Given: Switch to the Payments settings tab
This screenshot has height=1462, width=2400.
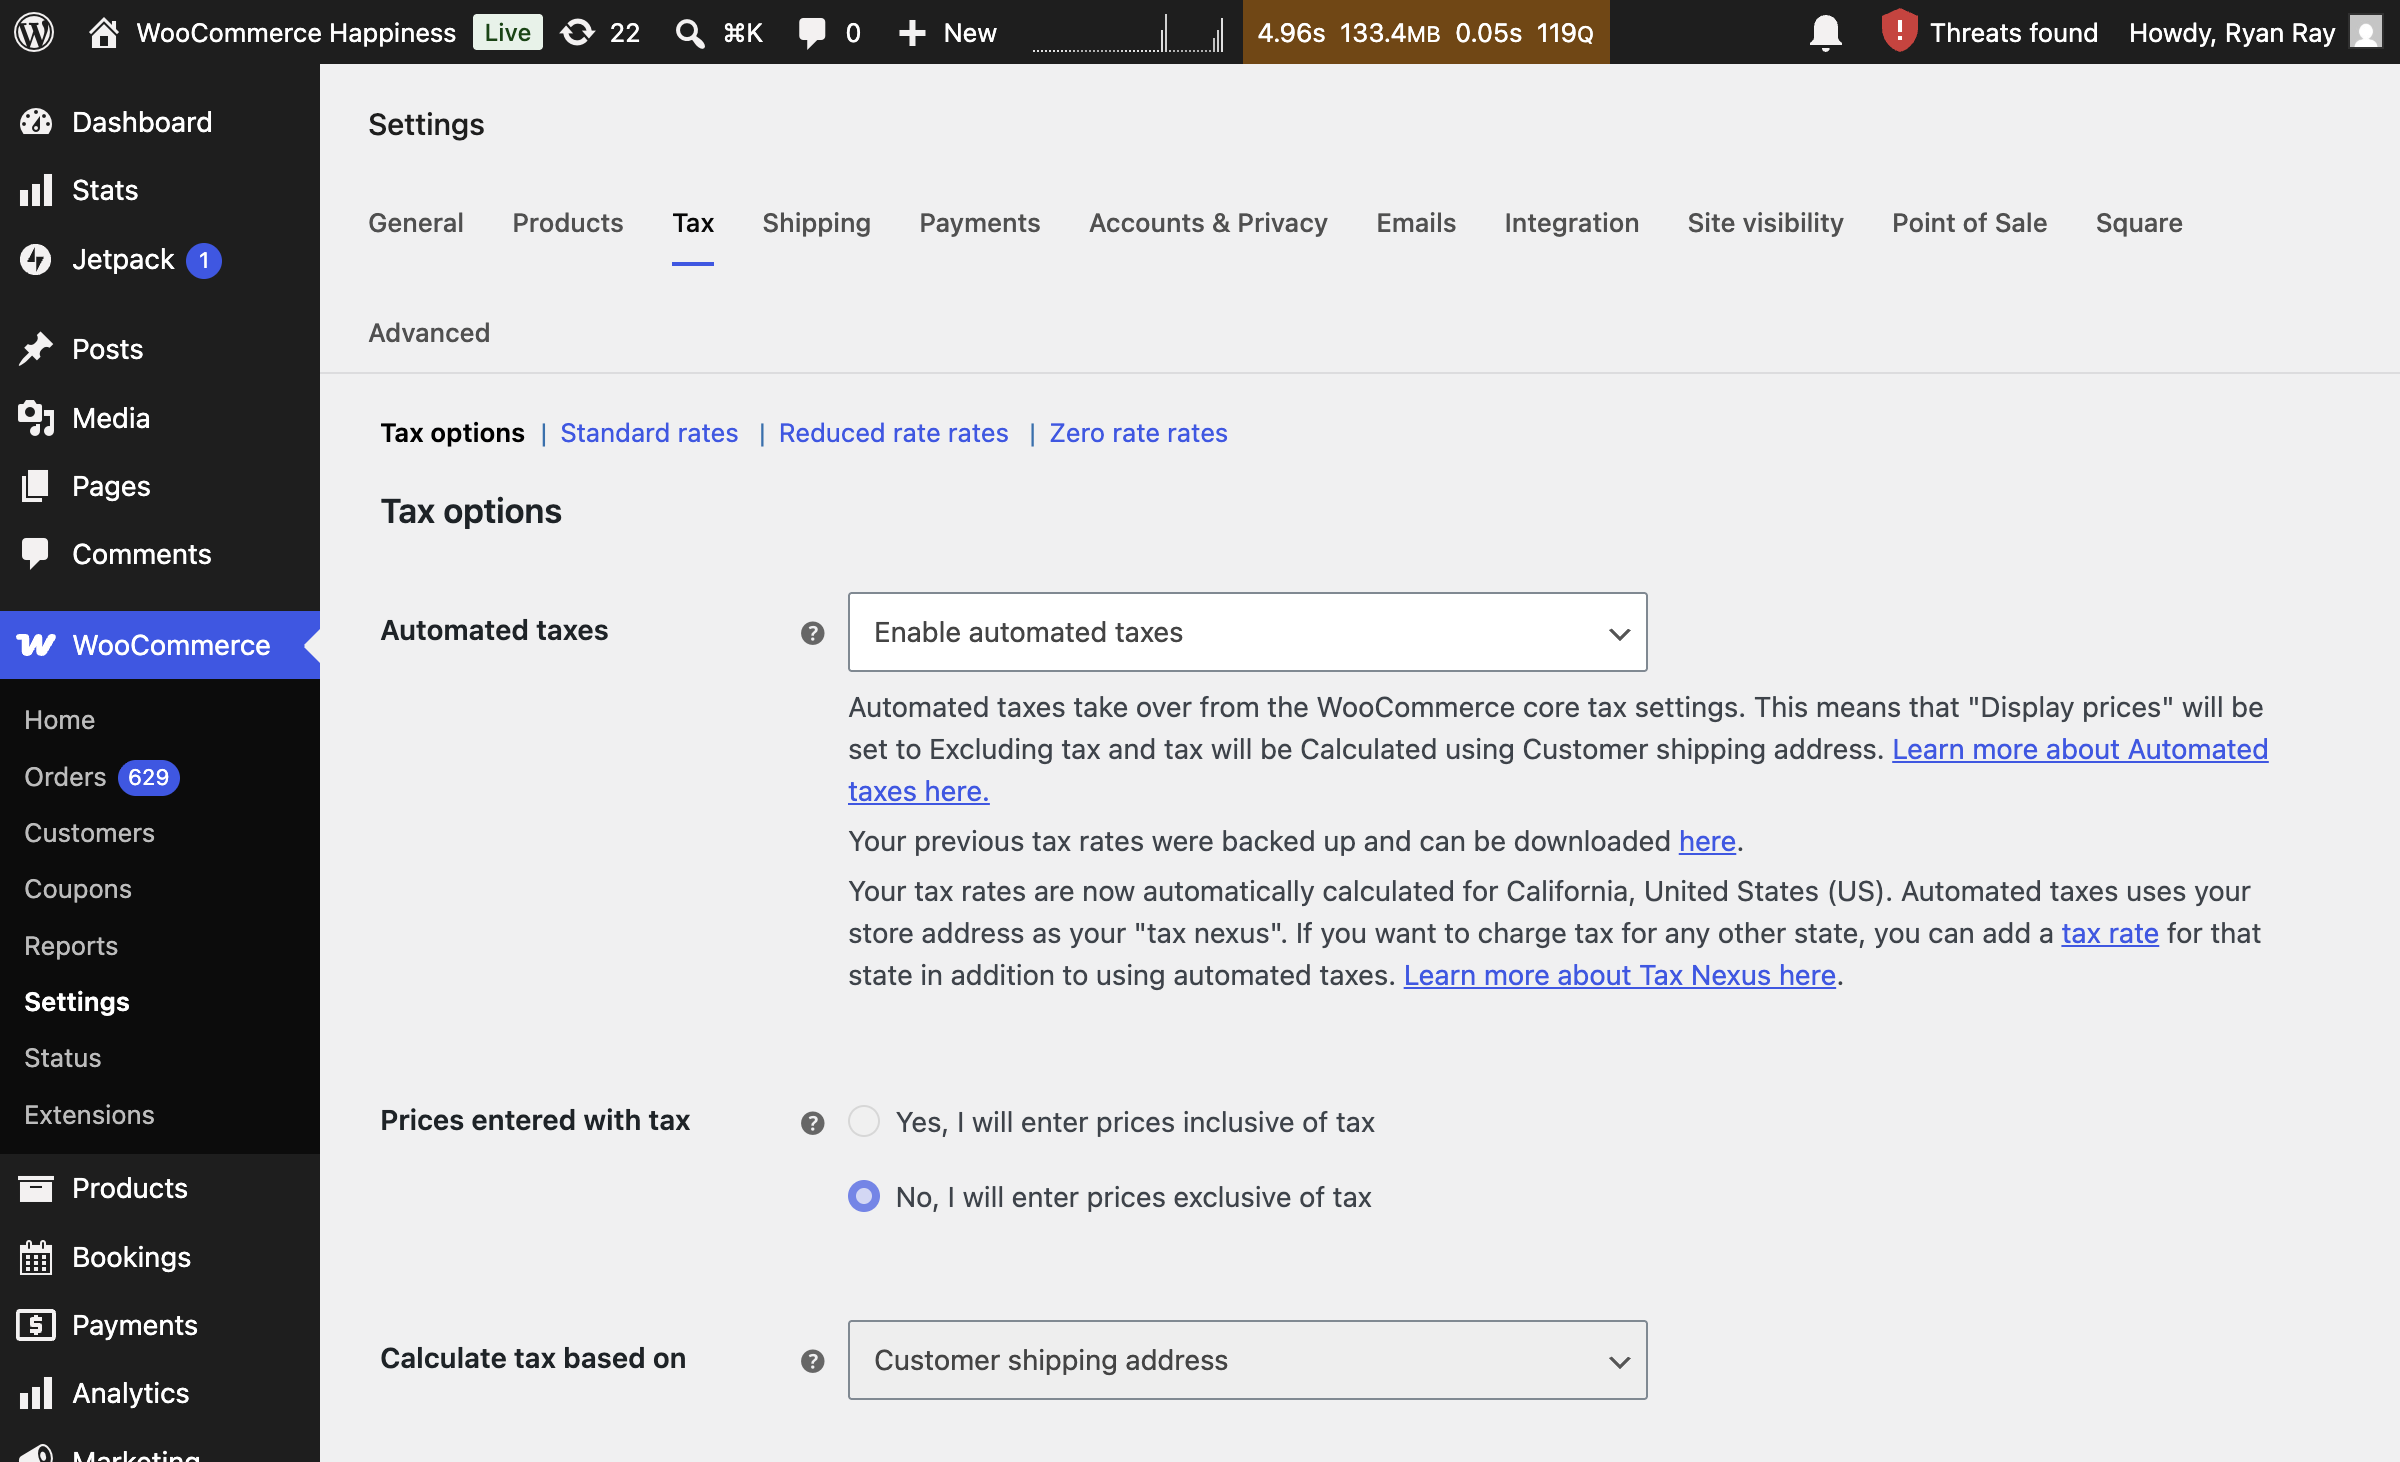Looking at the screenshot, I should click(x=980, y=223).
